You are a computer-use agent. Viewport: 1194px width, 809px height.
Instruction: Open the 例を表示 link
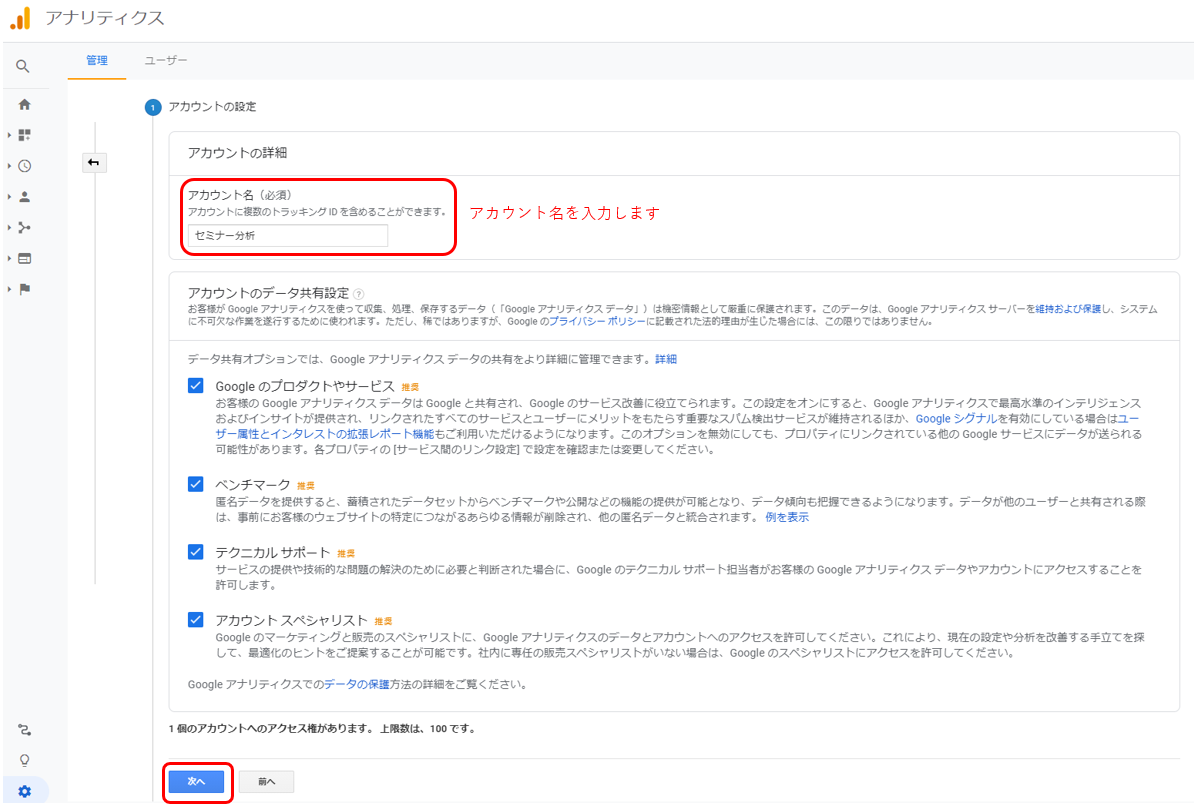point(787,517)
